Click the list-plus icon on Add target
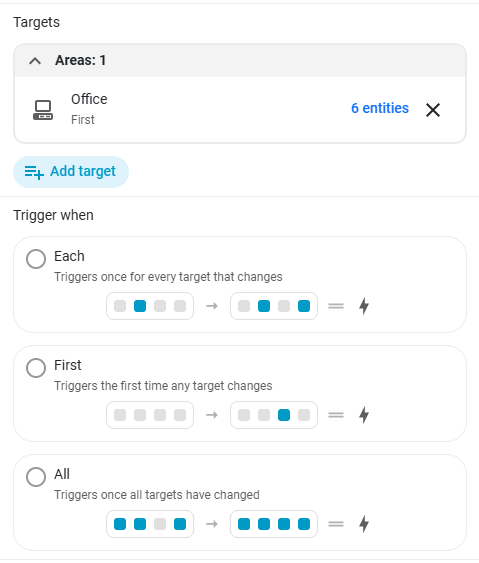Image resolution: width=479 pixels, height=563 pixels. click(x=34, y=172)
